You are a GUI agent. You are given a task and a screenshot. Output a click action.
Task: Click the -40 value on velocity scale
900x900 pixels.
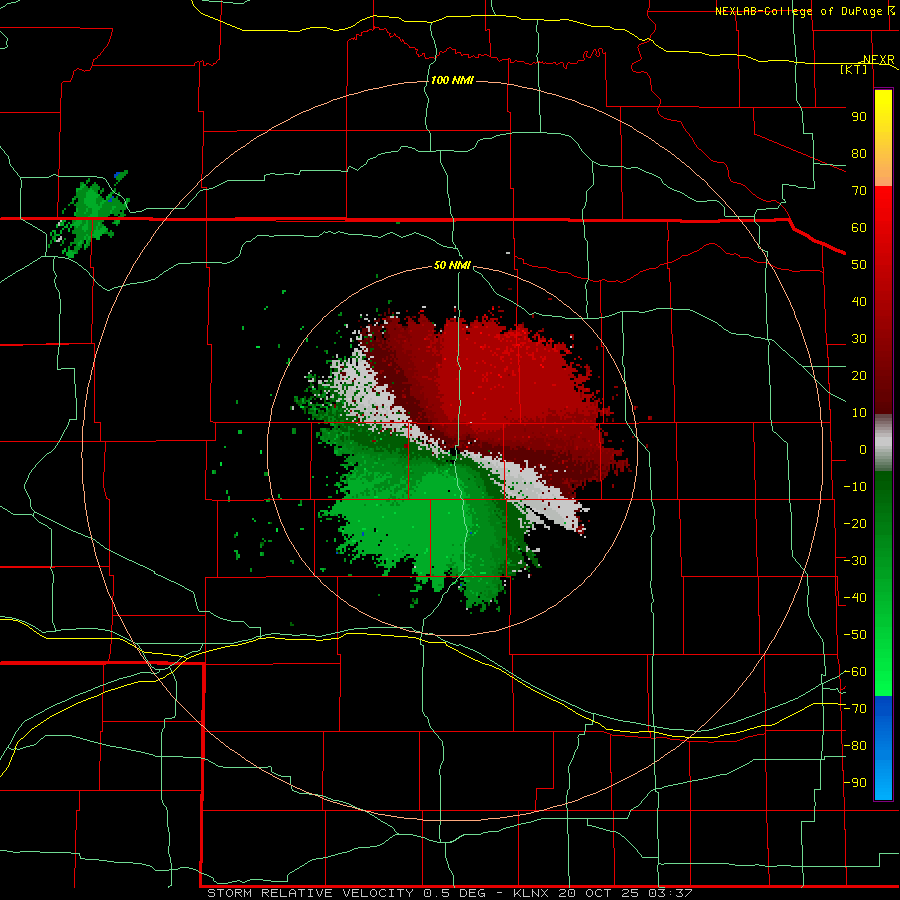pos(855,598)
